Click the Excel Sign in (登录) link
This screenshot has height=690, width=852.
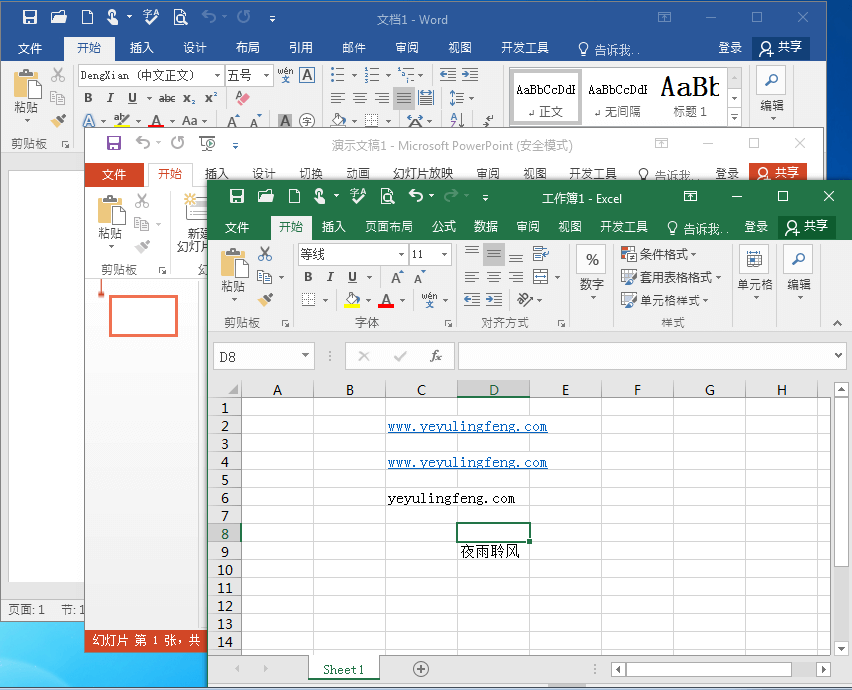[756, 227]
